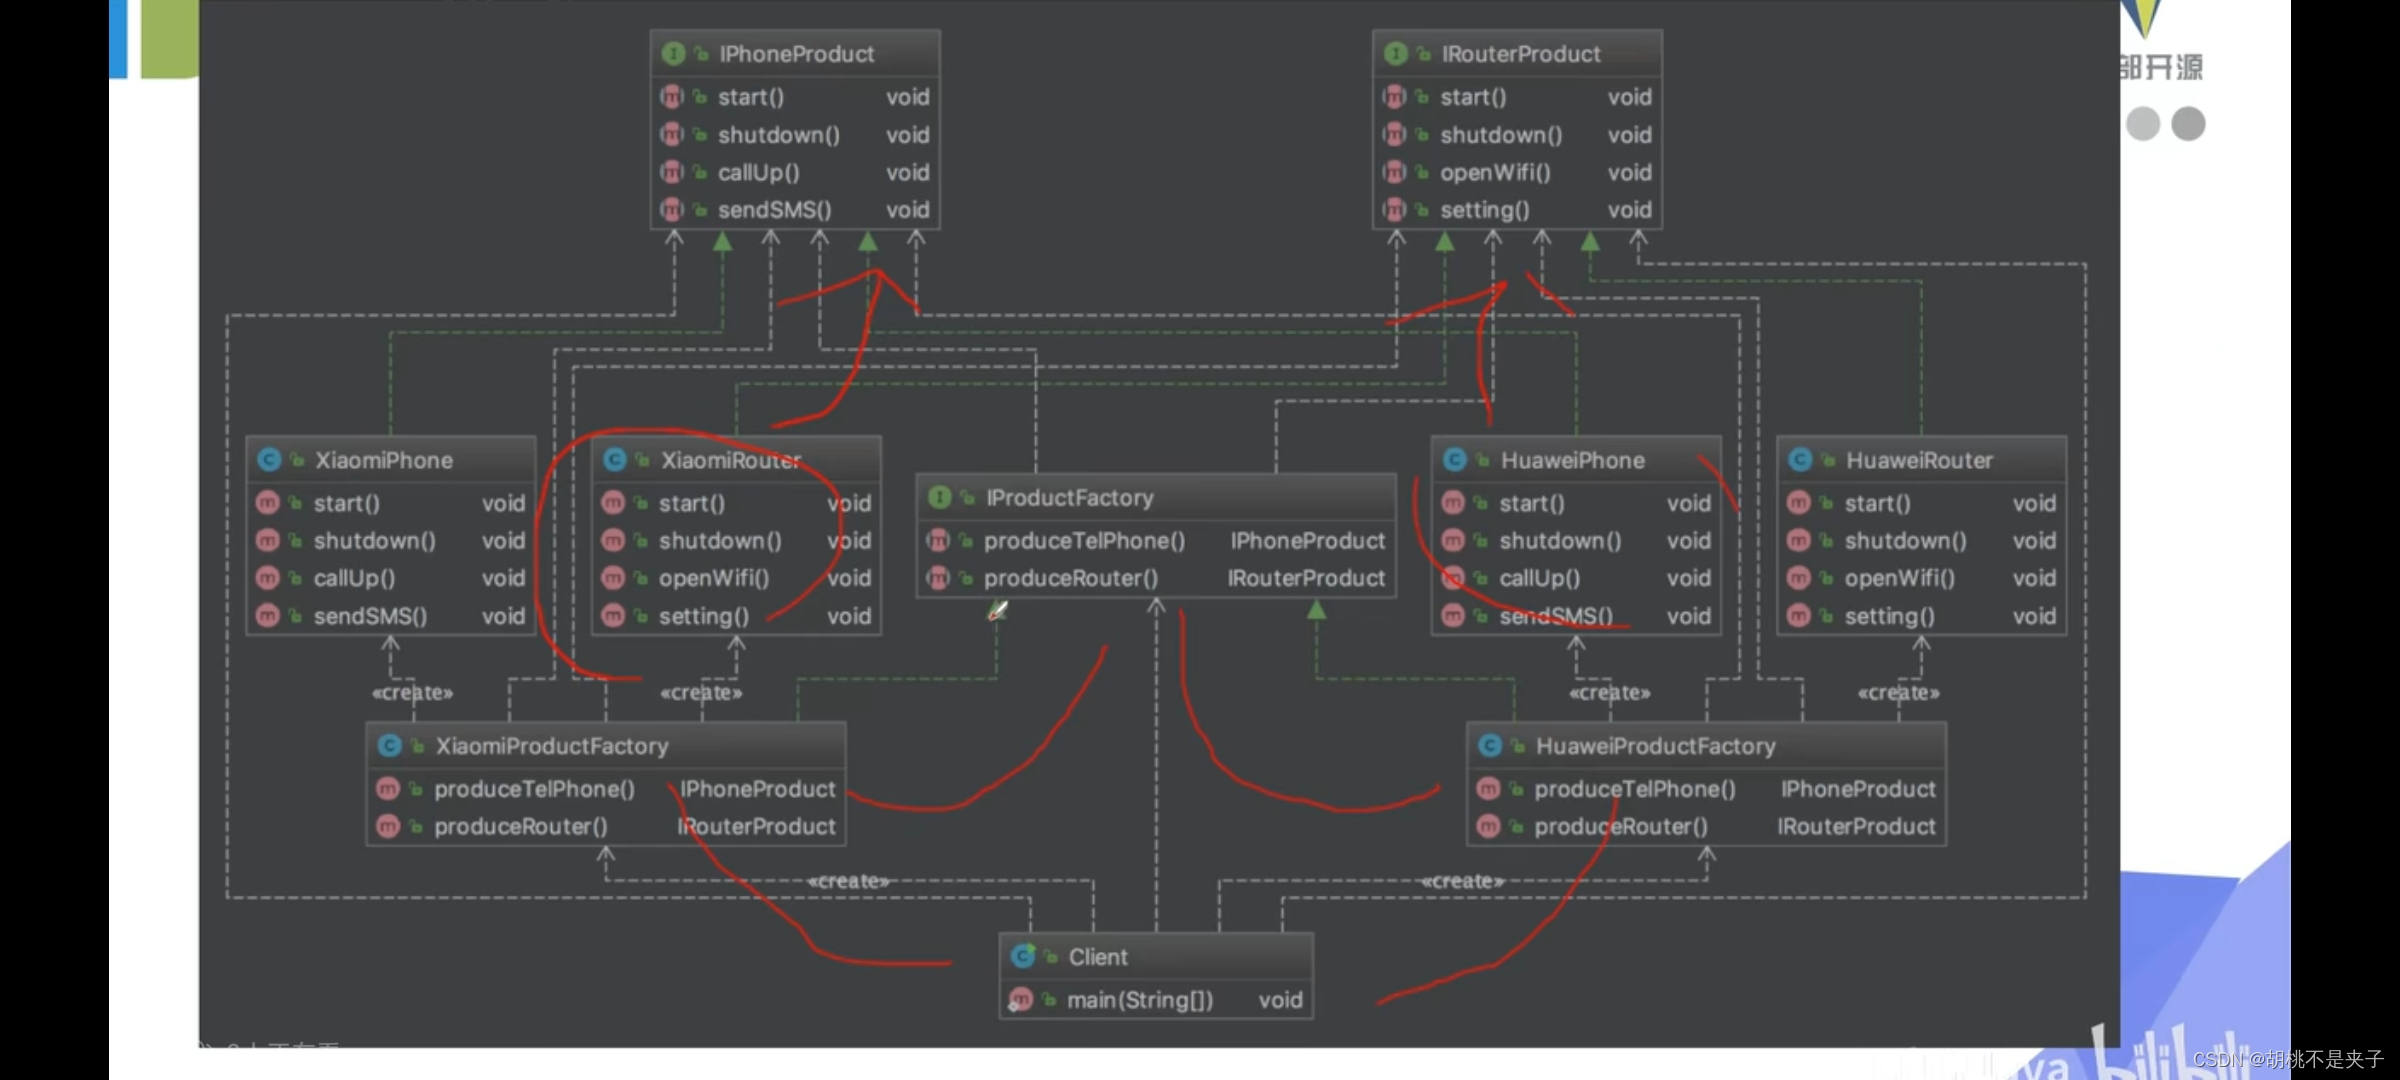The height and width of the screenshot is (1080, 2400).
Task: Select the Client class header
Action: [1156, 957]
